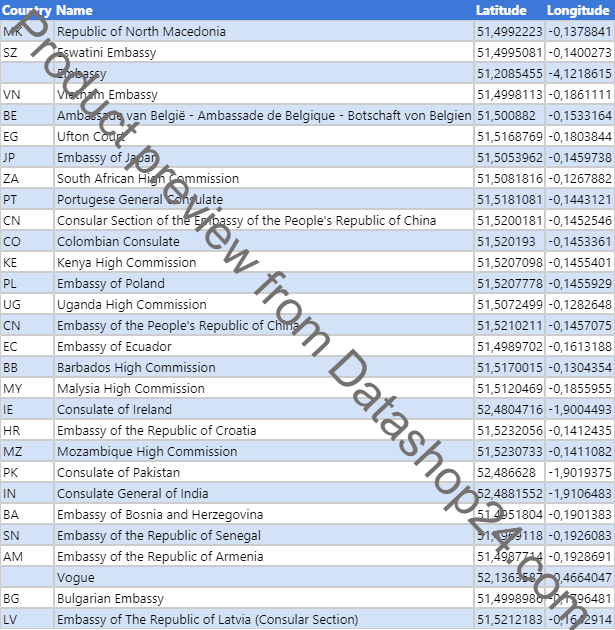Click the 'ZA' country code cell
615x630 pixels.
(27, 178)
